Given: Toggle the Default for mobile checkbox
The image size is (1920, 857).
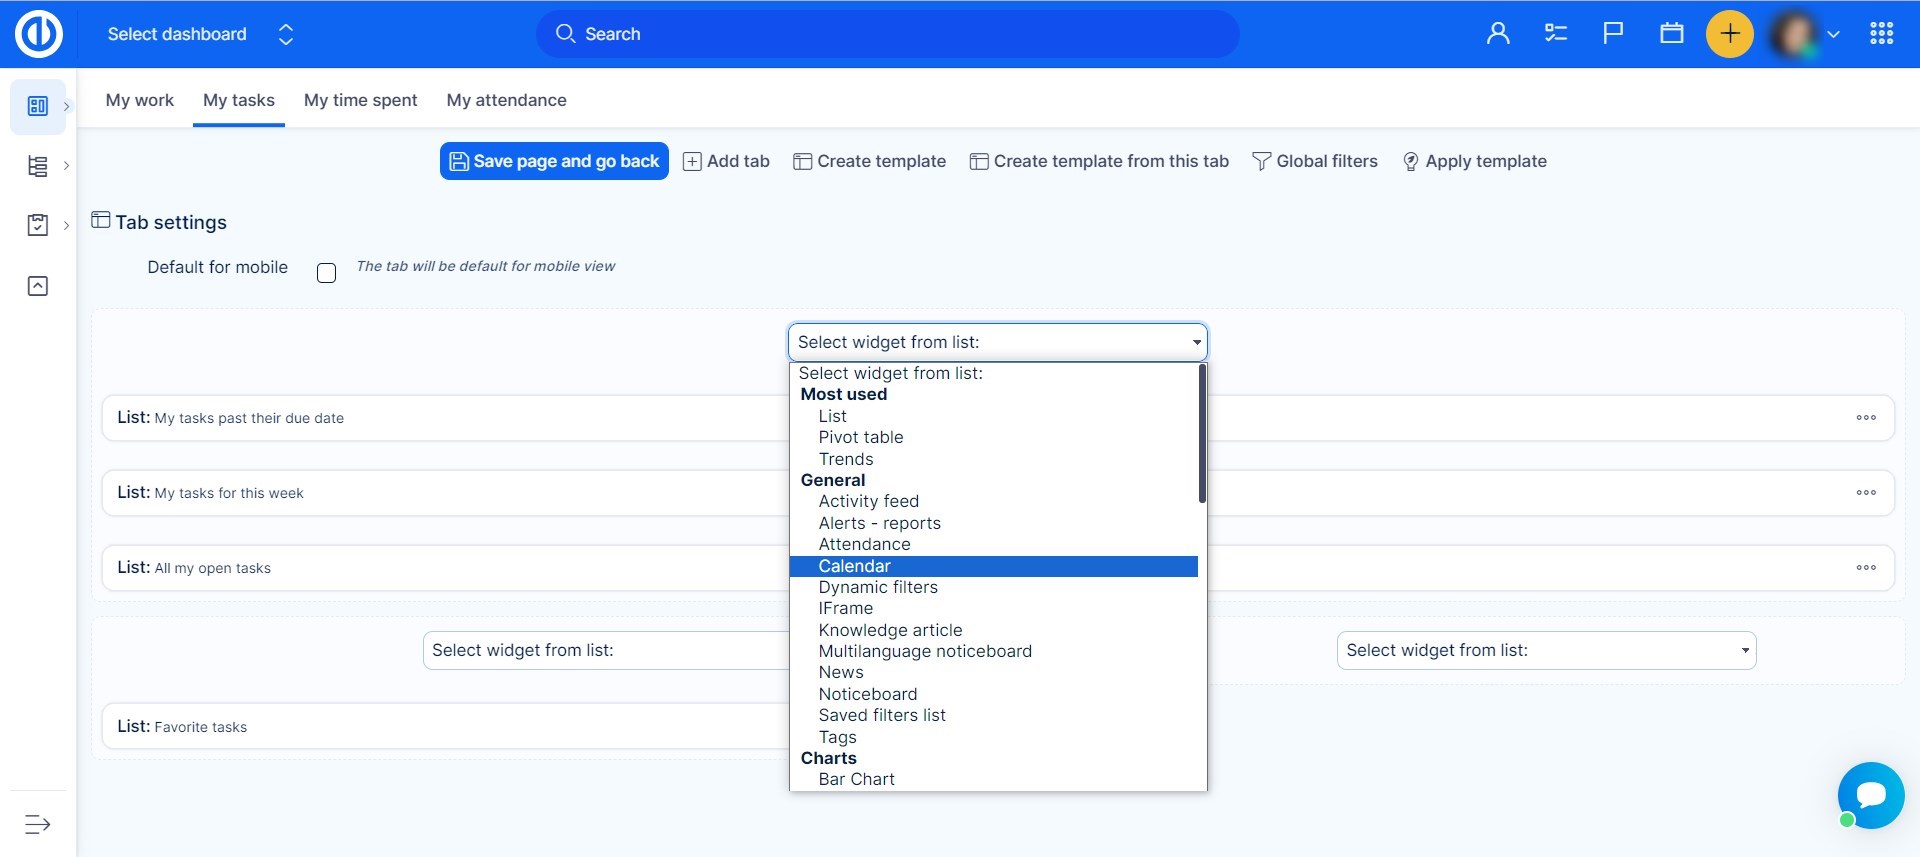Looking at the screenshot, I should (326, 273).
